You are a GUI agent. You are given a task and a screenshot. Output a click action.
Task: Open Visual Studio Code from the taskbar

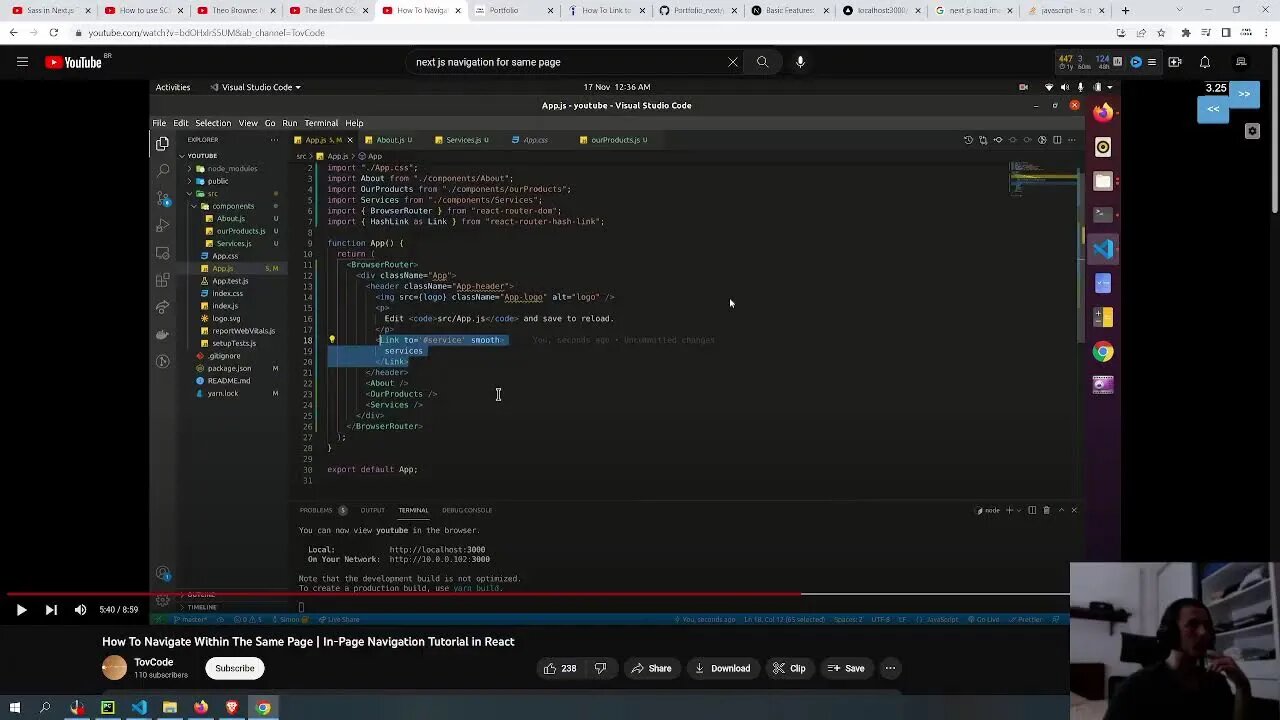(139, 708)
